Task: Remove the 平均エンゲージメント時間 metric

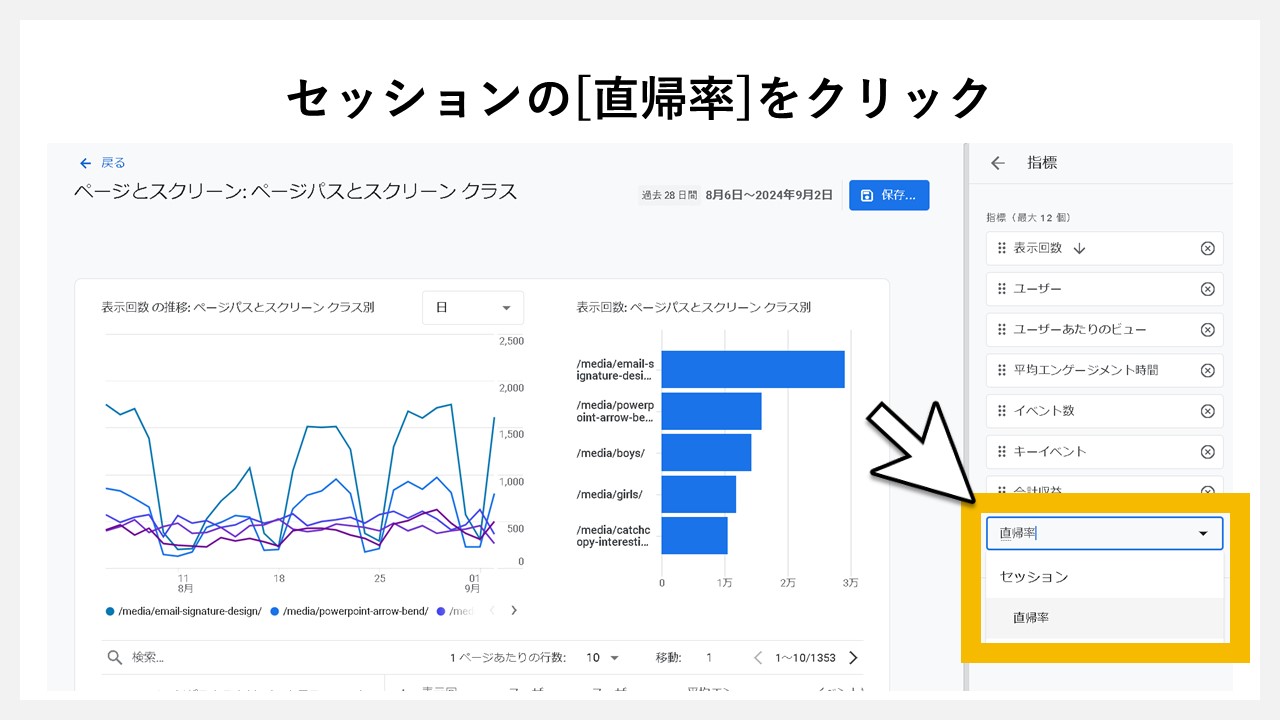Action: (1208, 370)
